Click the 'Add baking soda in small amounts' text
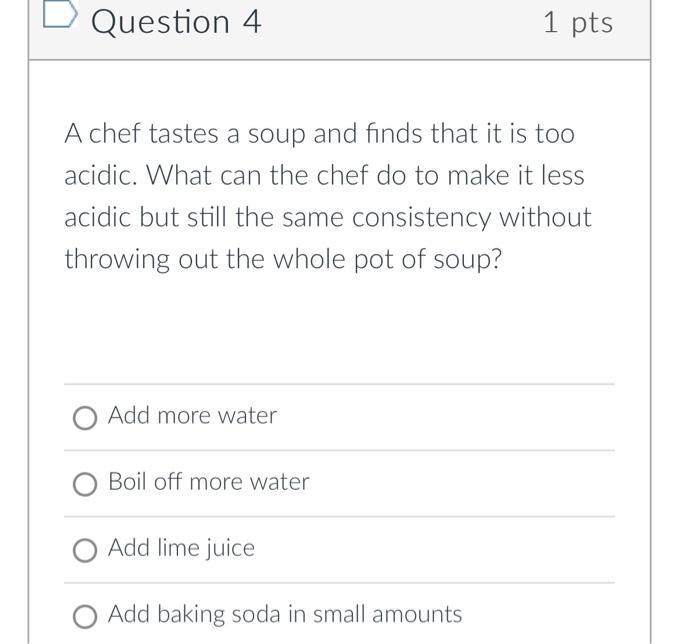 pos(285,614)
